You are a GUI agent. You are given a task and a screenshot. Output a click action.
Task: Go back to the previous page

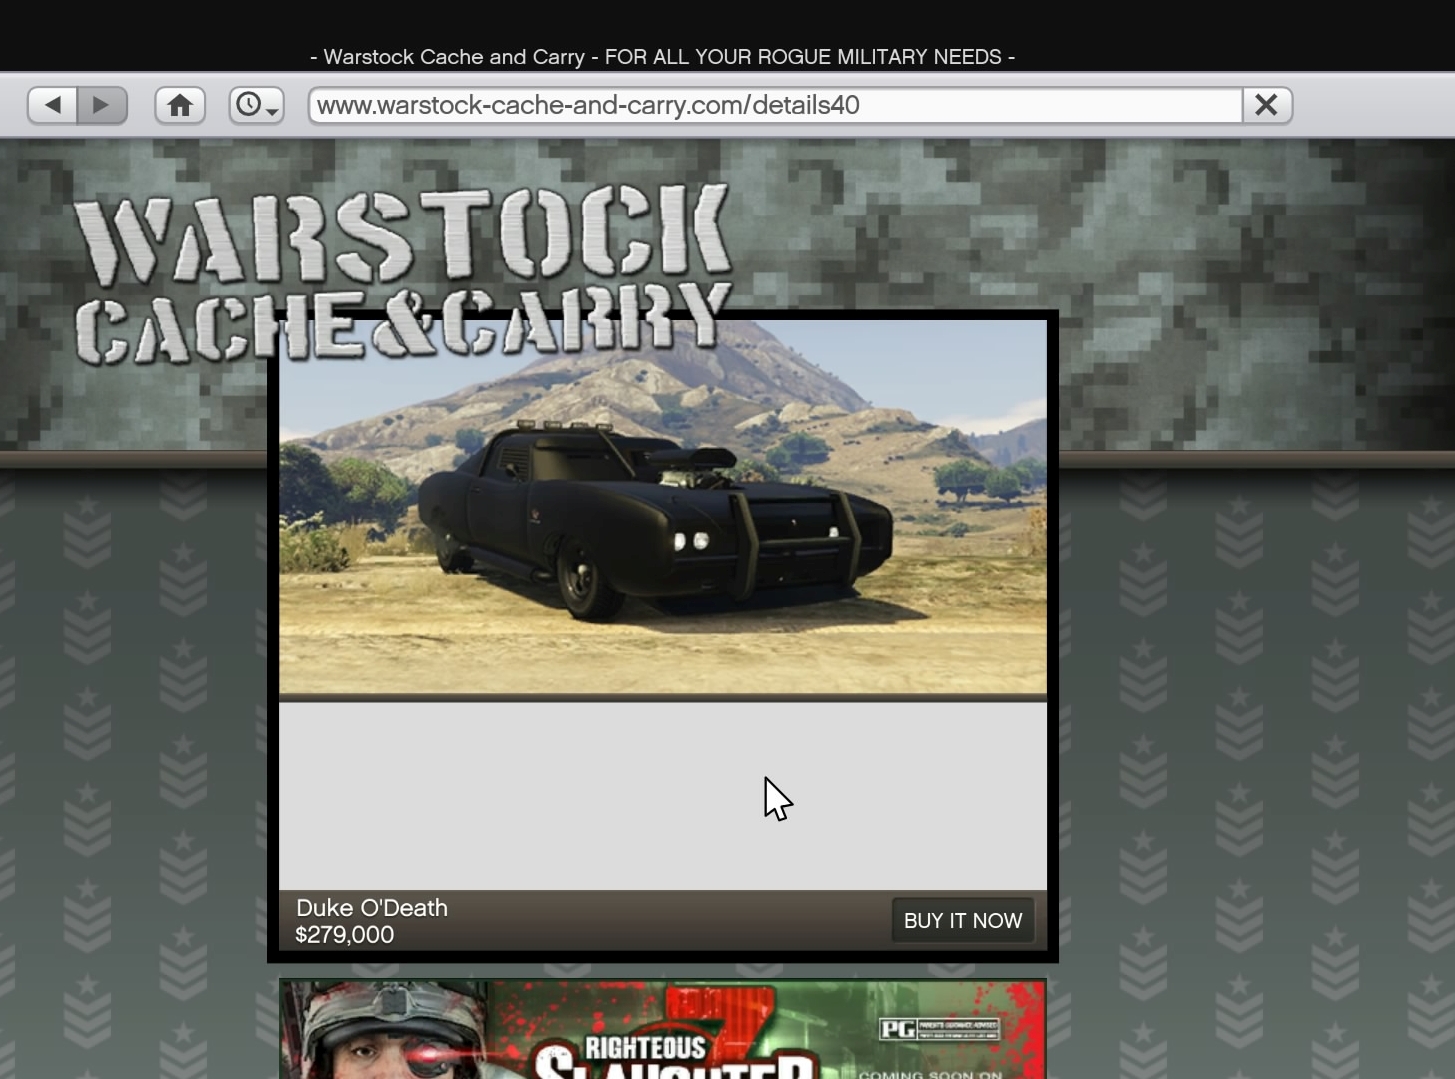click(x=53, y=105)
